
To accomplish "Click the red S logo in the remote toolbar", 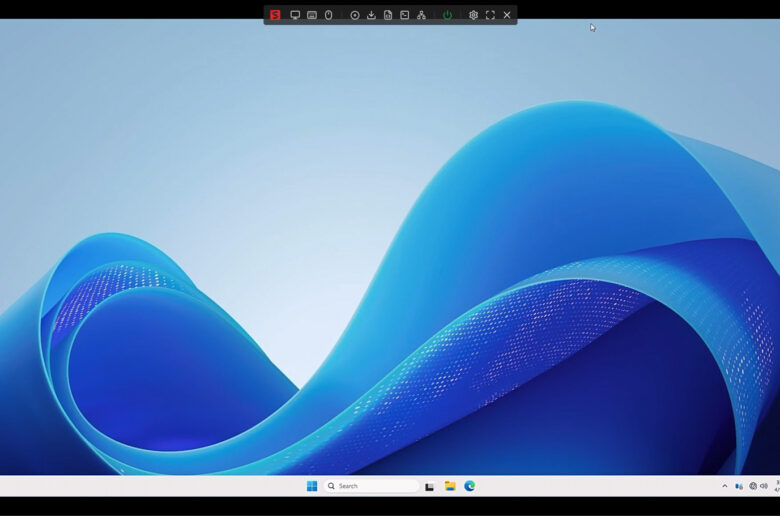I will point(275,15).
